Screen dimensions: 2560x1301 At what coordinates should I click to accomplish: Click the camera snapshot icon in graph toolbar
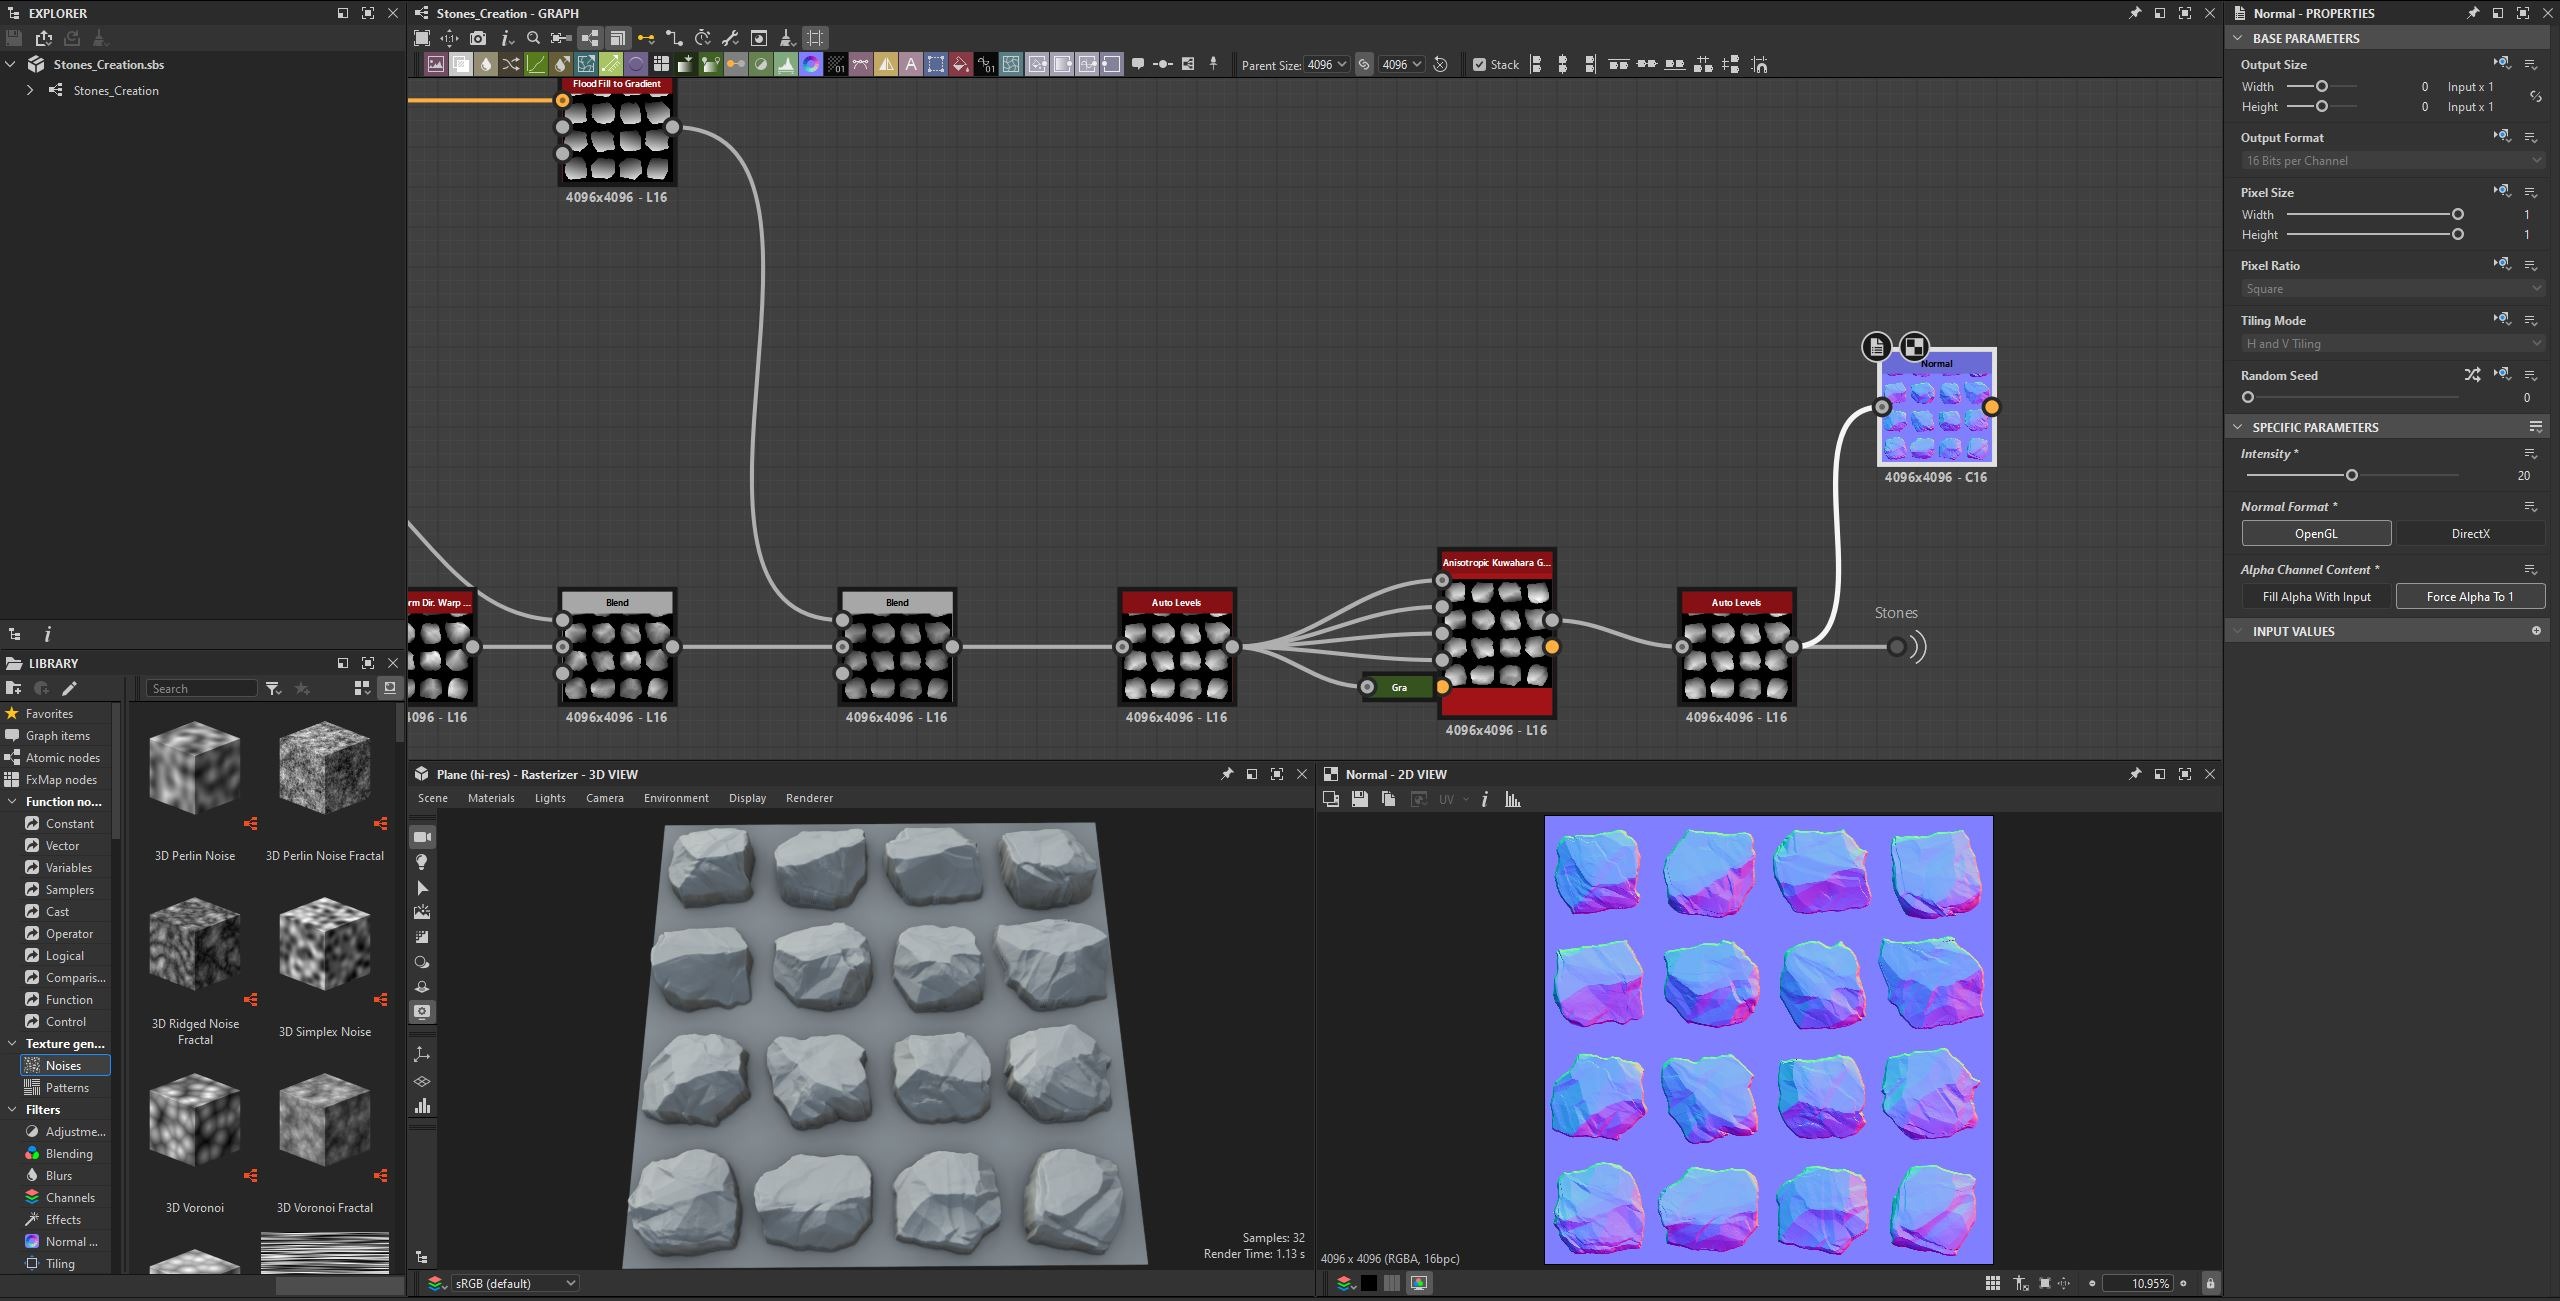(x=478, y=38)
